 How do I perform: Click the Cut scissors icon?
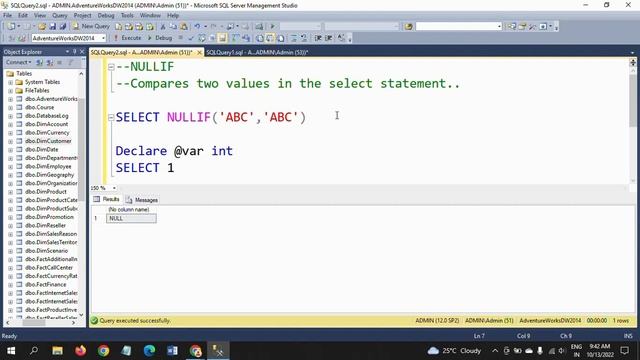pyautogui.click(x=162, y=27)
